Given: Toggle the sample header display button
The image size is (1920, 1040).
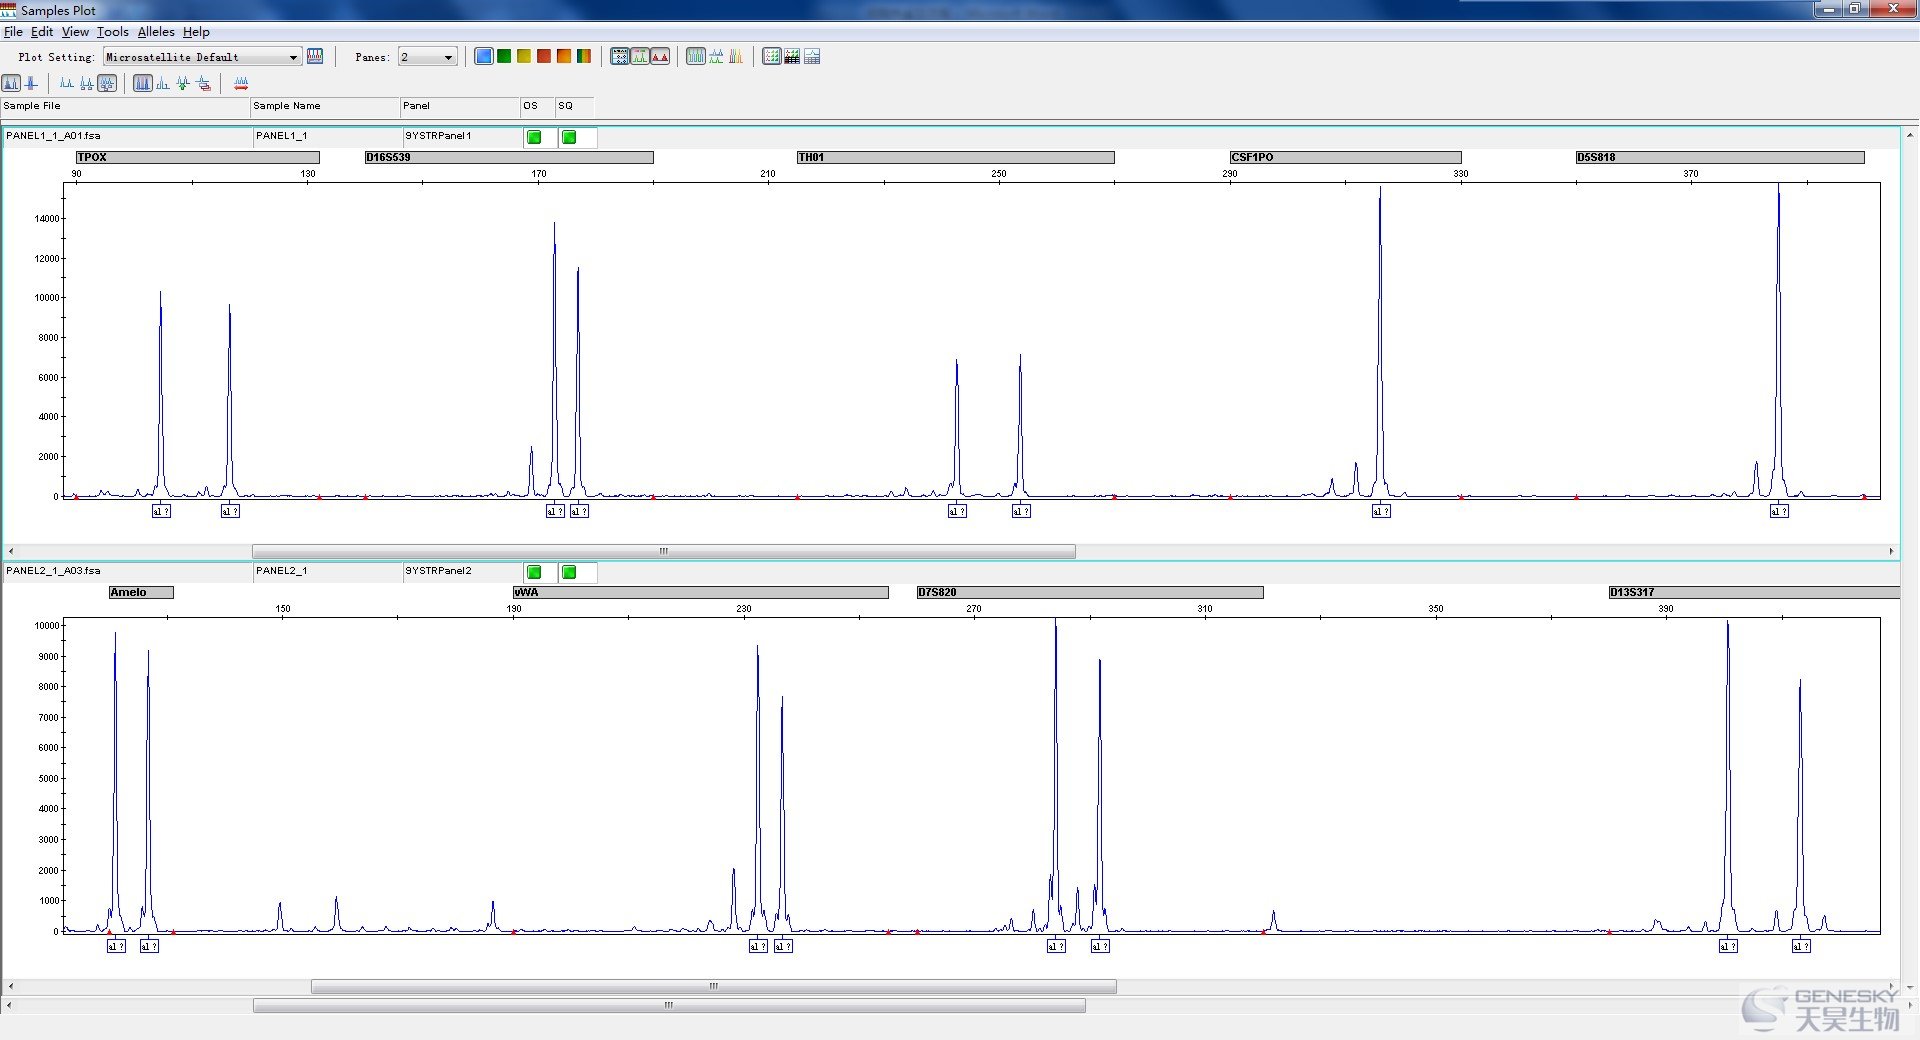Looking at the screenshot, I should 620,57.
